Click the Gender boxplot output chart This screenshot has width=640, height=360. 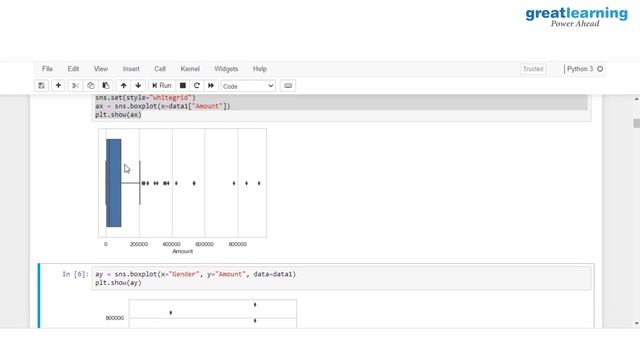(x=200, y=313)
